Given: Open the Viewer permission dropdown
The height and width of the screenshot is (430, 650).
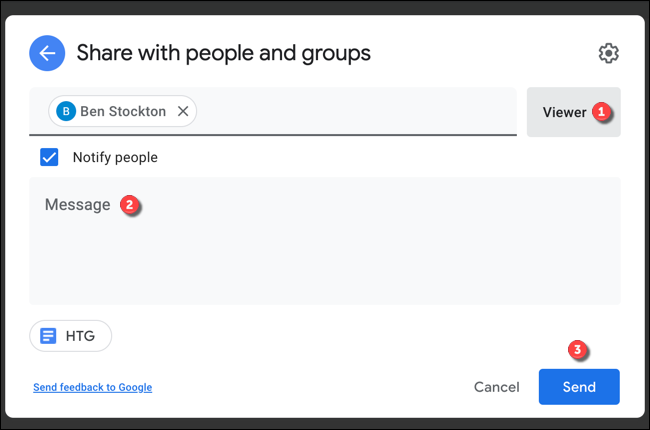Looking at the screenshot, I should coord(565,112).
